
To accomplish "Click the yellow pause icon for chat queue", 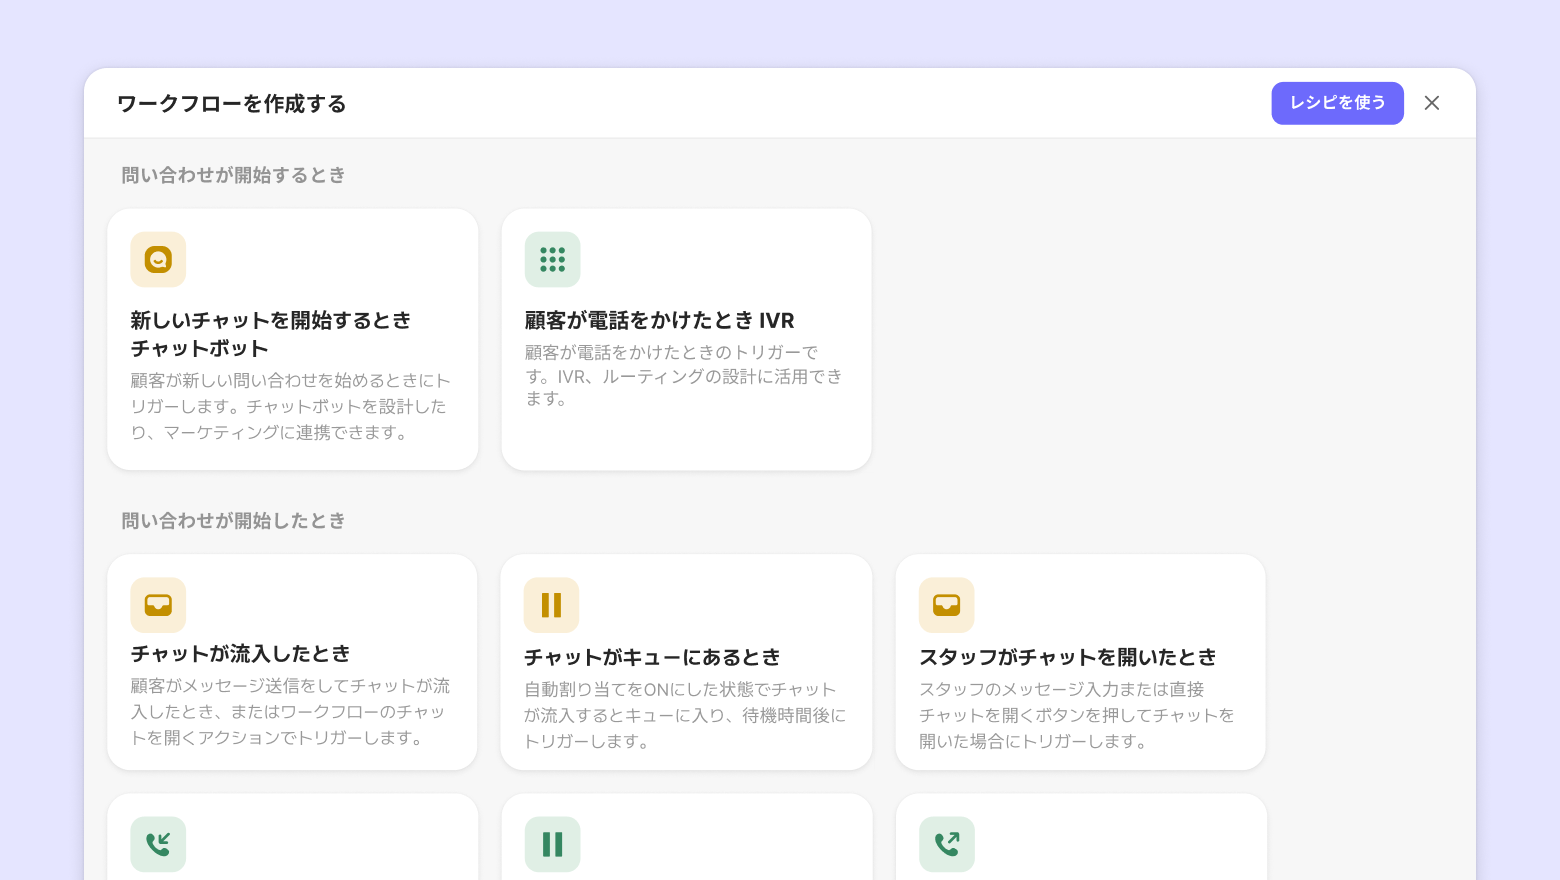I will coord(551,605).
